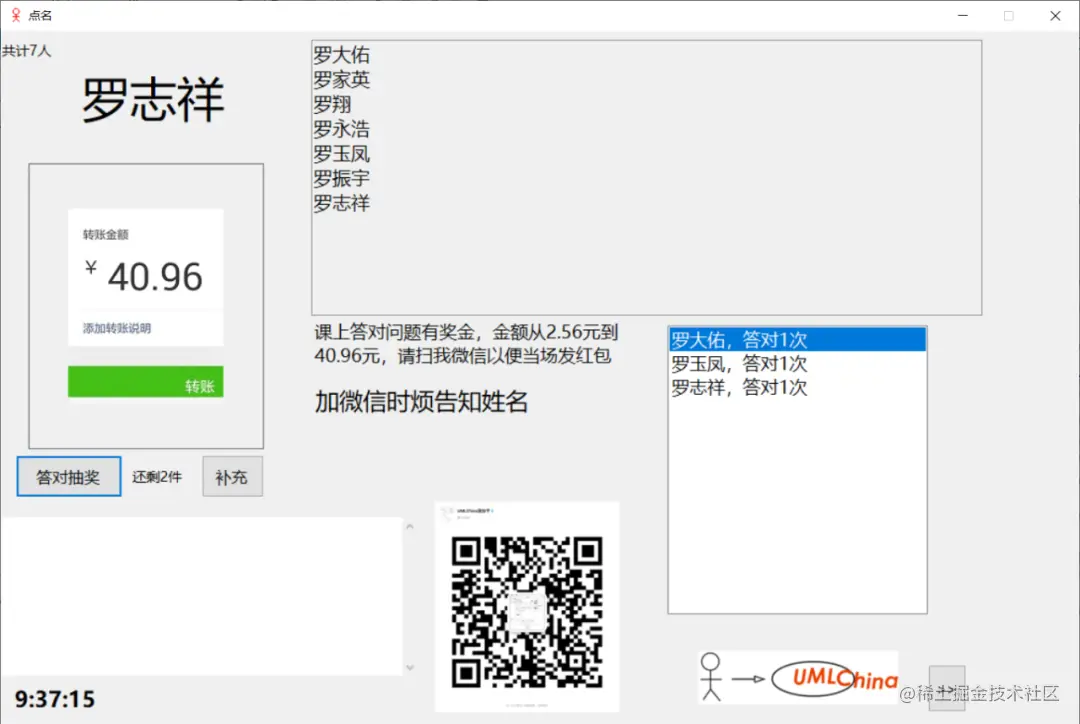Click the large 罗志祥 name label

[153, 100]
